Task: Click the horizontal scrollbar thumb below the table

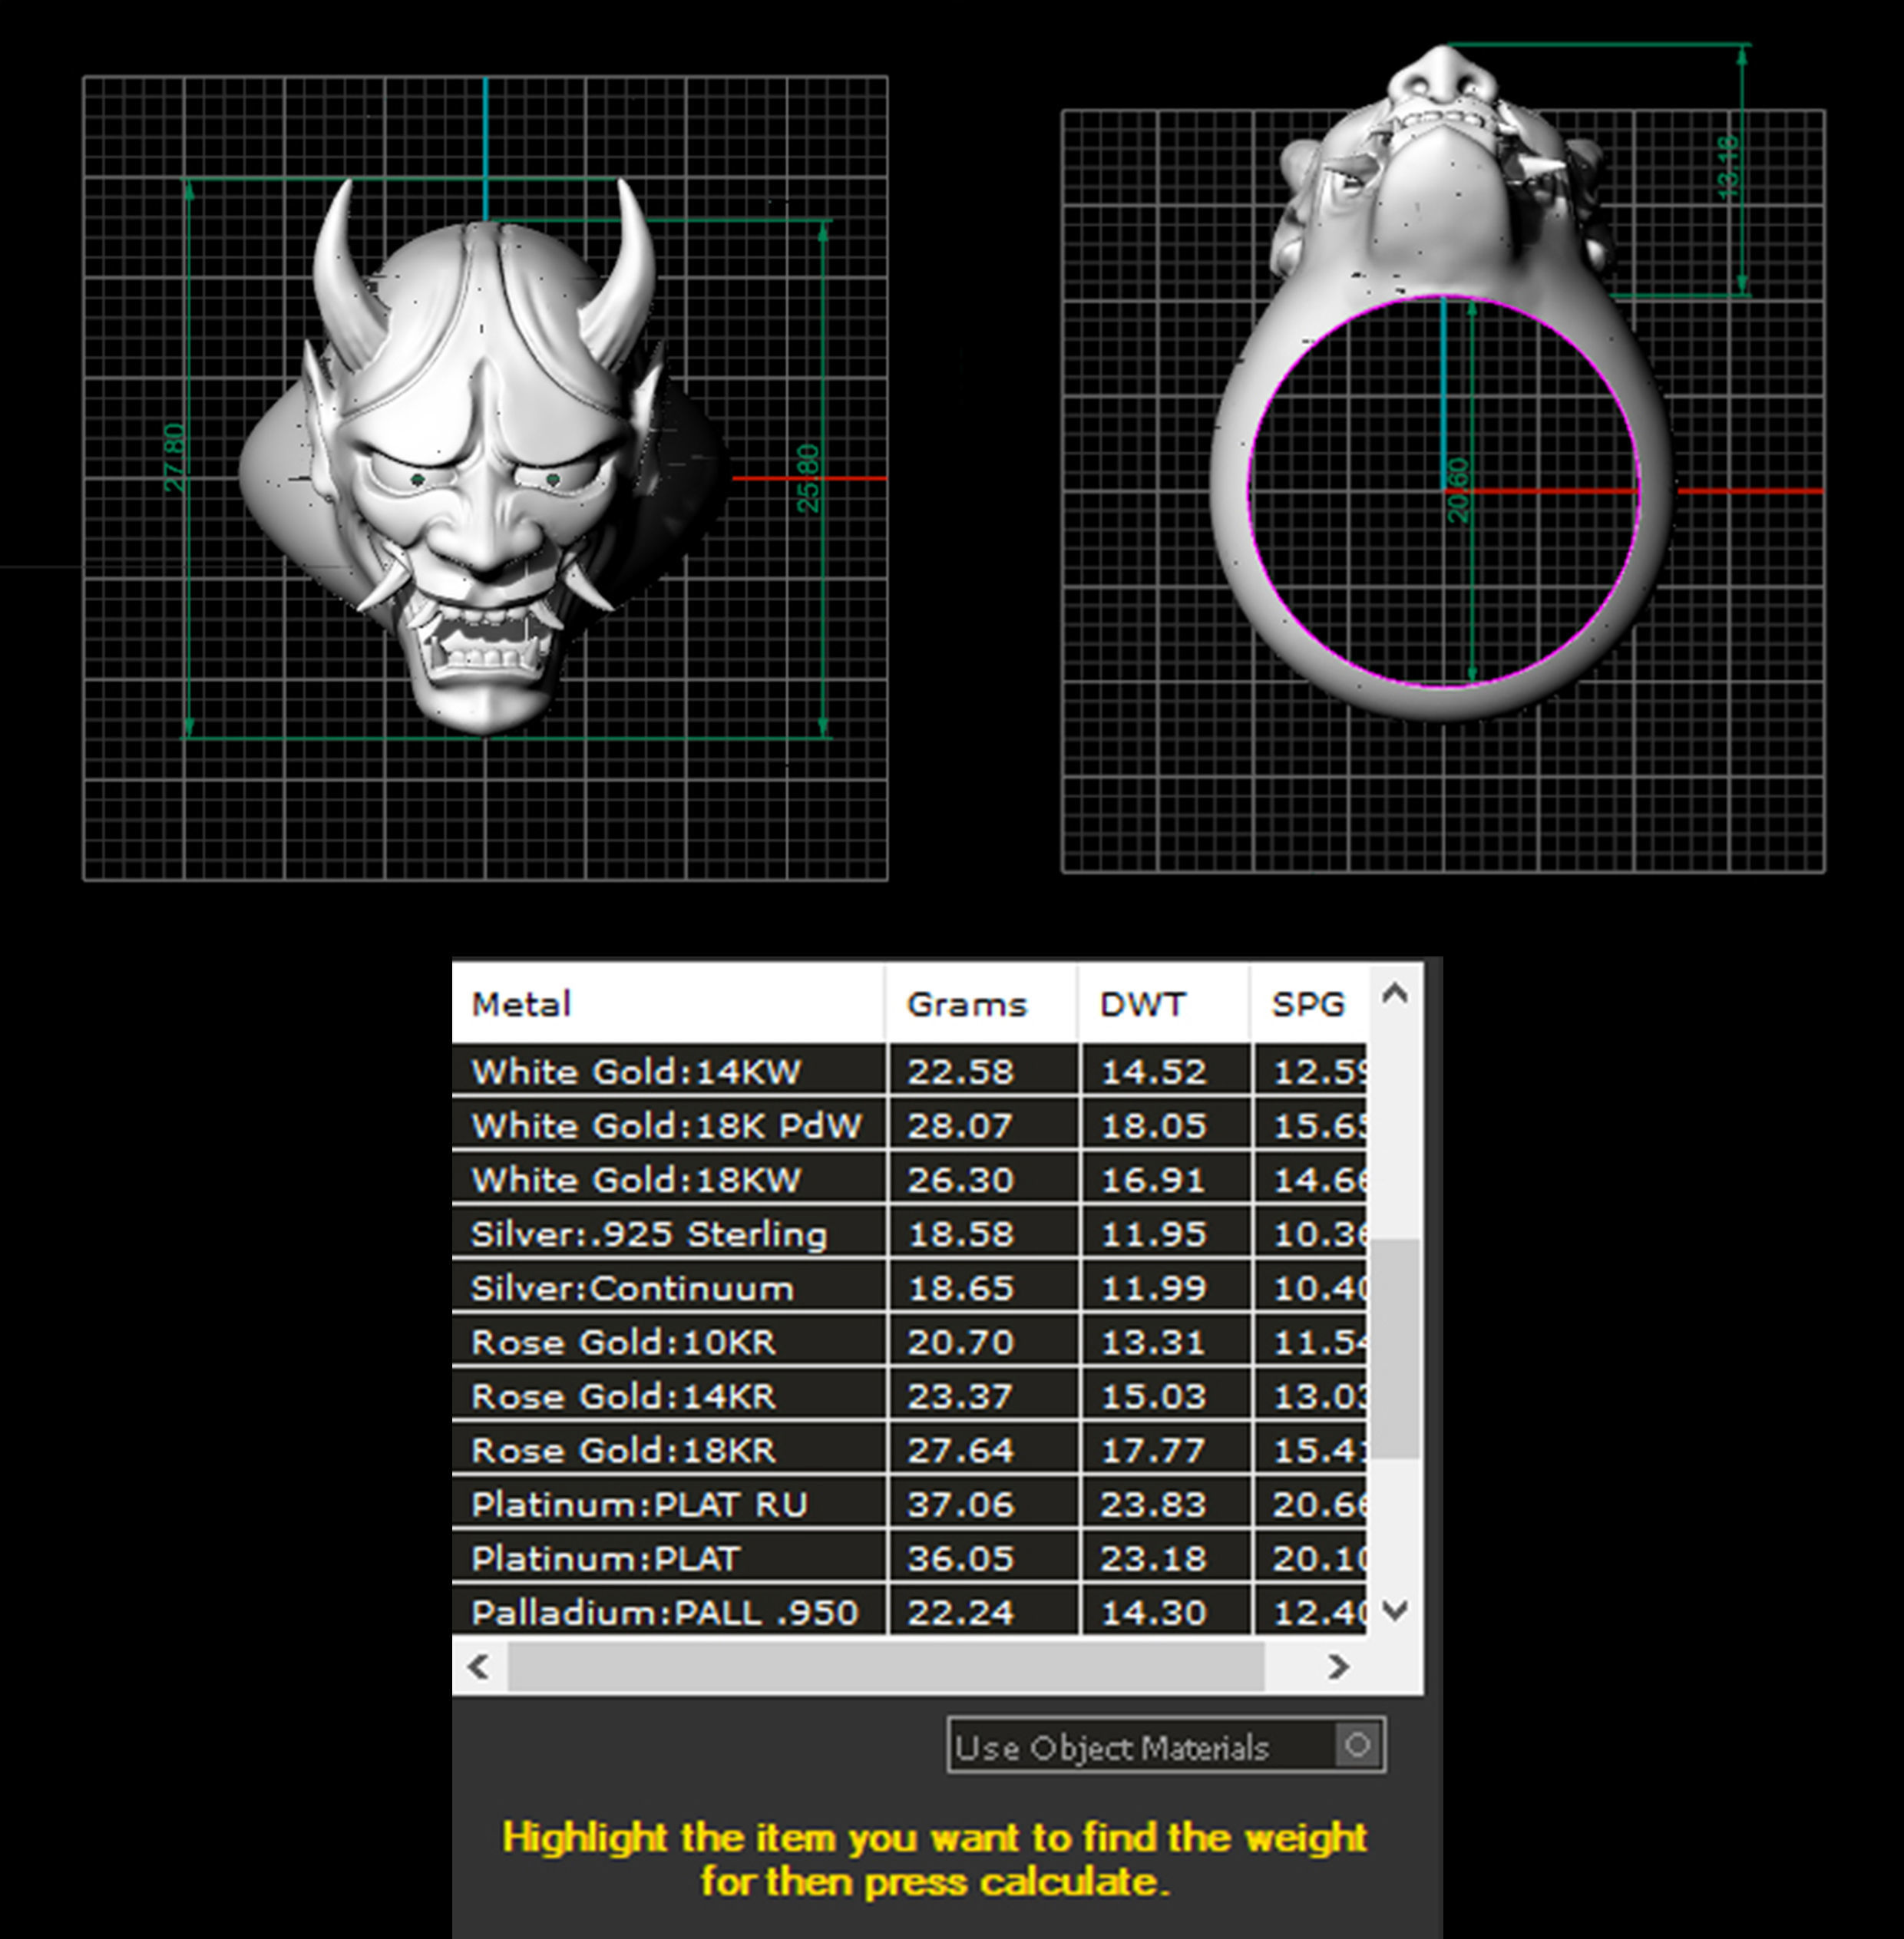Action: 886,1666
